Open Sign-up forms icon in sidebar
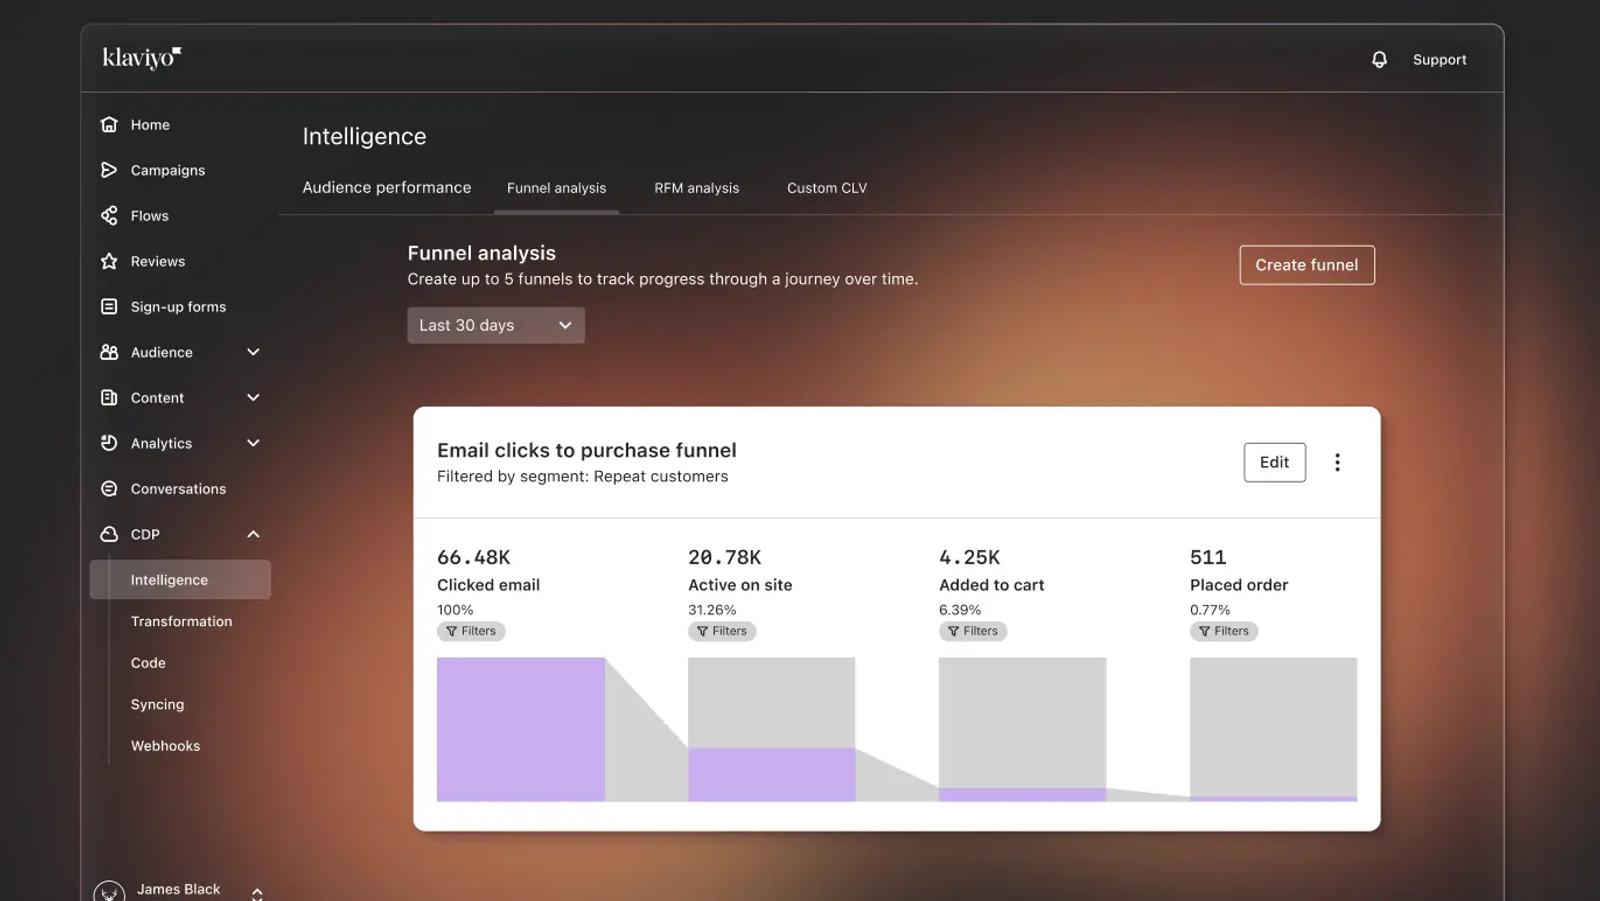Screen dimensions: 1600x901 click(x=109, y=307)
